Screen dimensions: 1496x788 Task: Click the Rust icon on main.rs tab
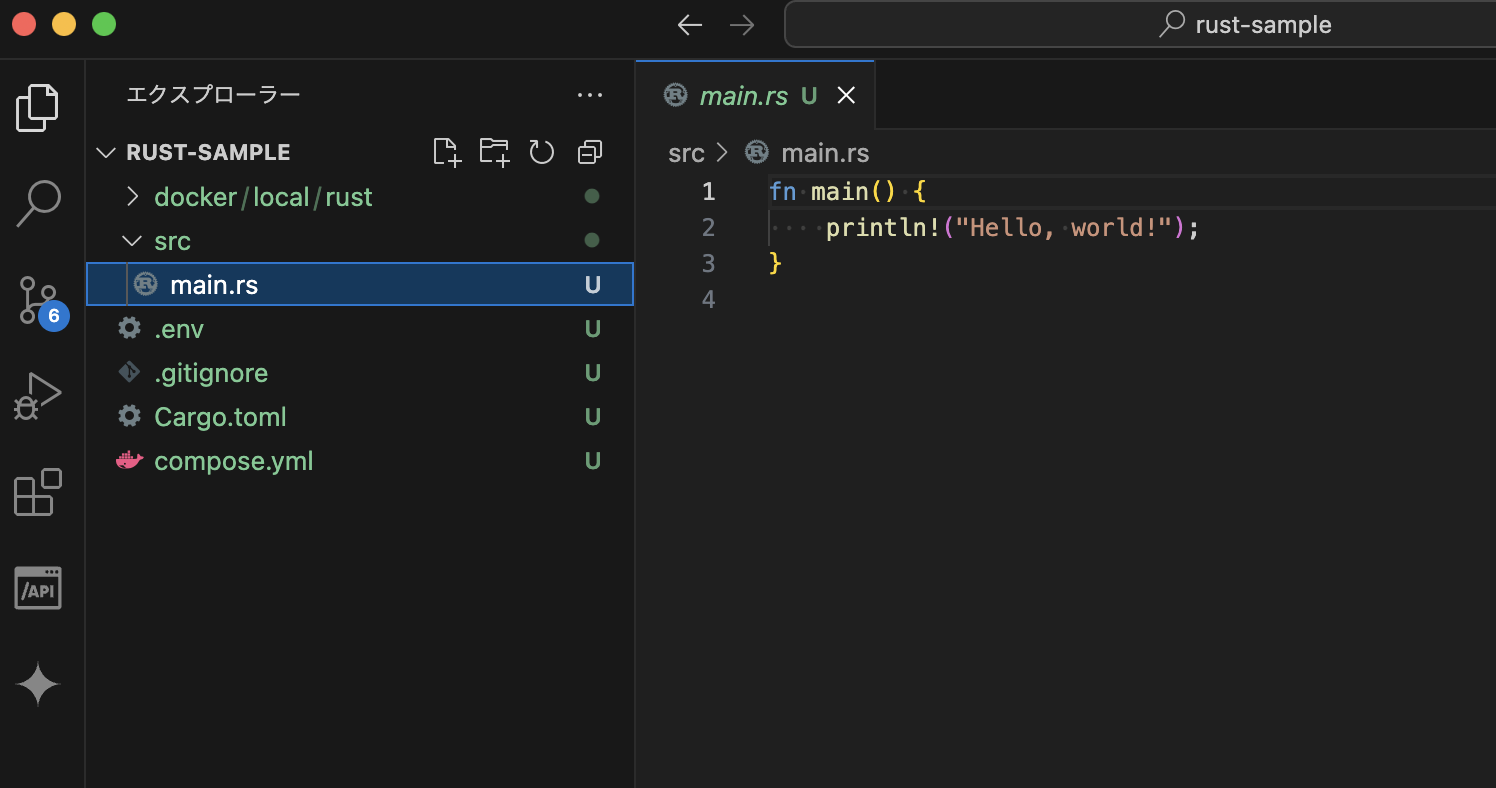point(676,95)
